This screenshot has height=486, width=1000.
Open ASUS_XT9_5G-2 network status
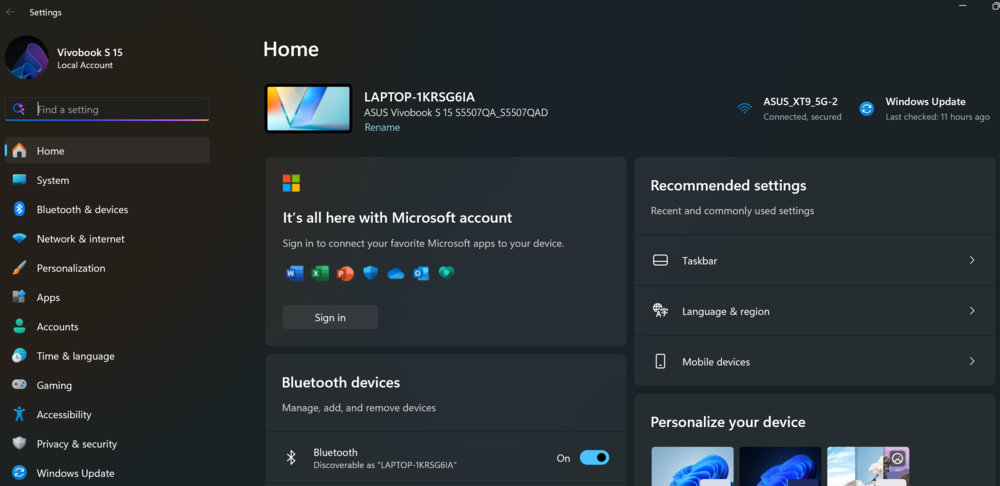coord(790,108)
